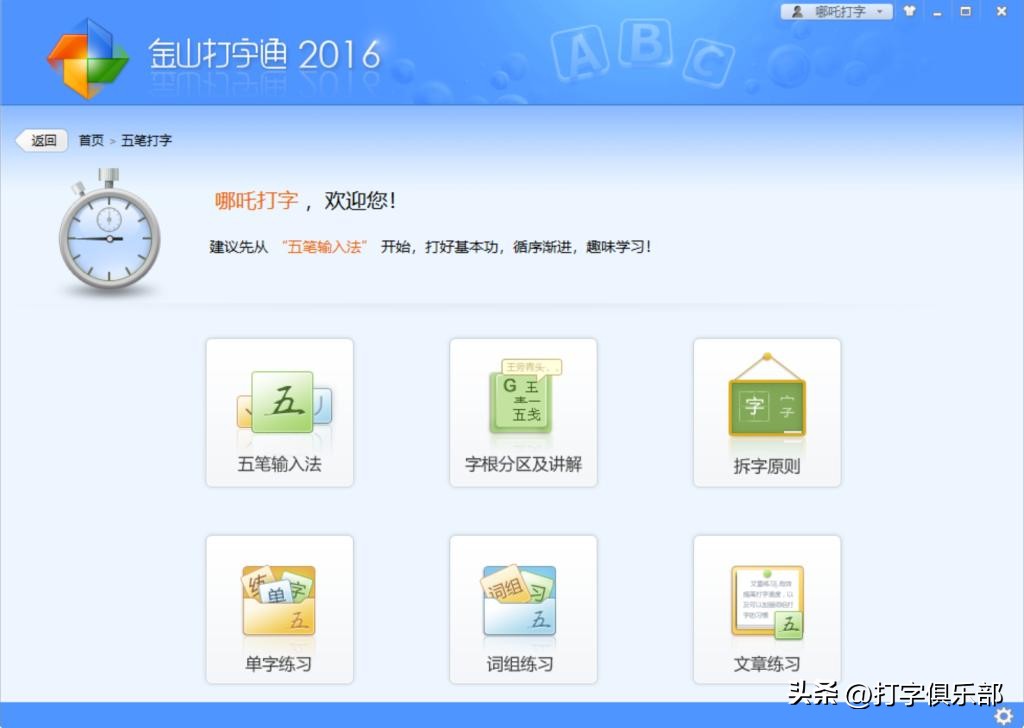Image resolution: width=1024 pixels, height=728 pixels.
Task: Select the 五笔打字 breadcrumb entry
Action: tap(146, 140)
